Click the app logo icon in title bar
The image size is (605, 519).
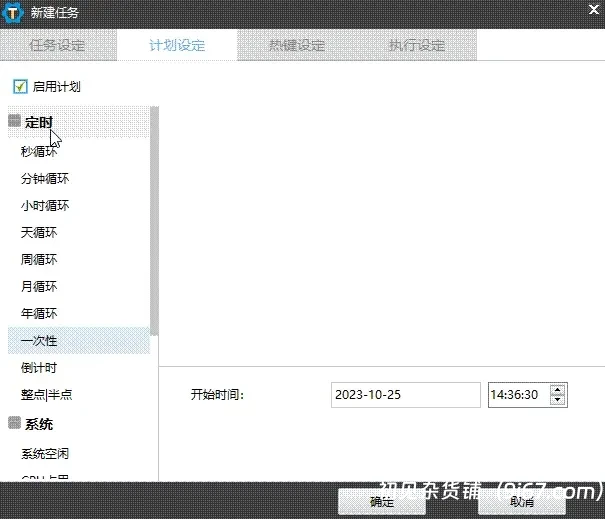(12, 13)
